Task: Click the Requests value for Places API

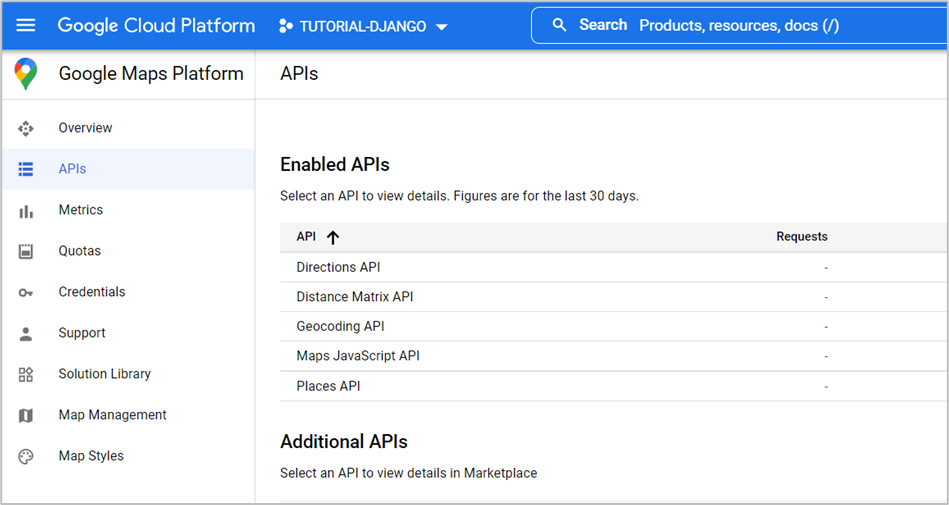Action: (x=826, y=386)
